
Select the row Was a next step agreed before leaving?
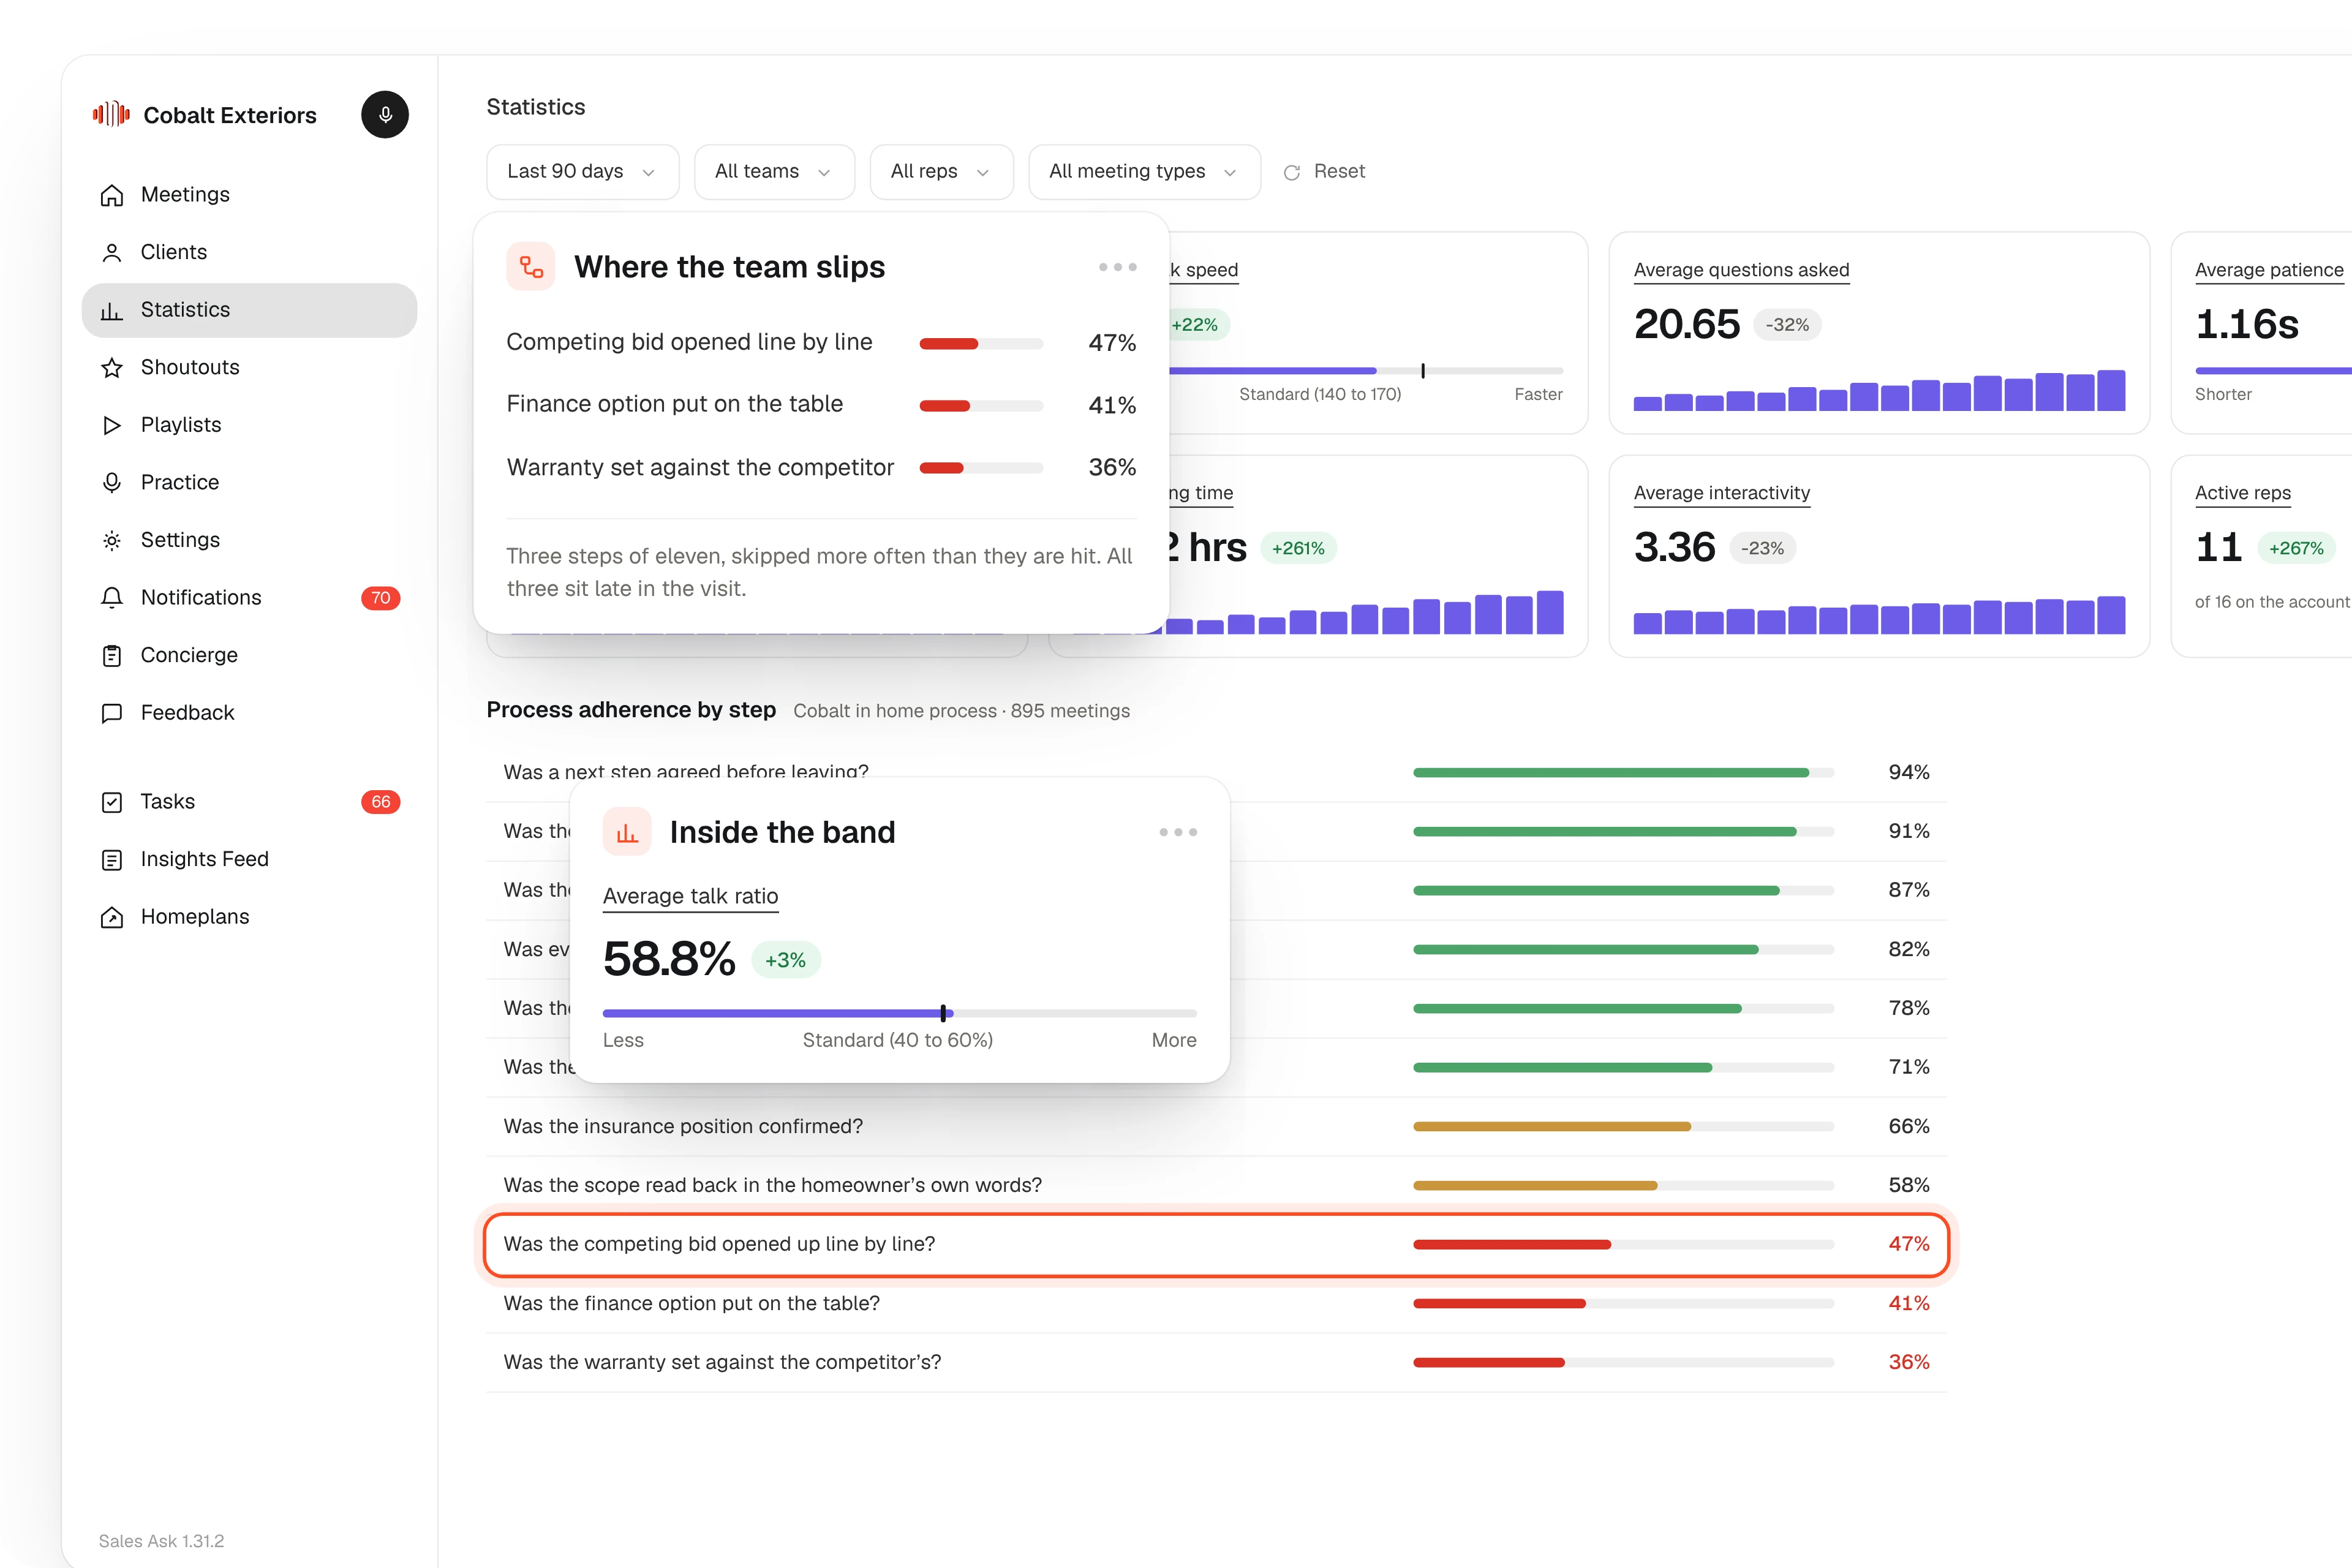1216,772
